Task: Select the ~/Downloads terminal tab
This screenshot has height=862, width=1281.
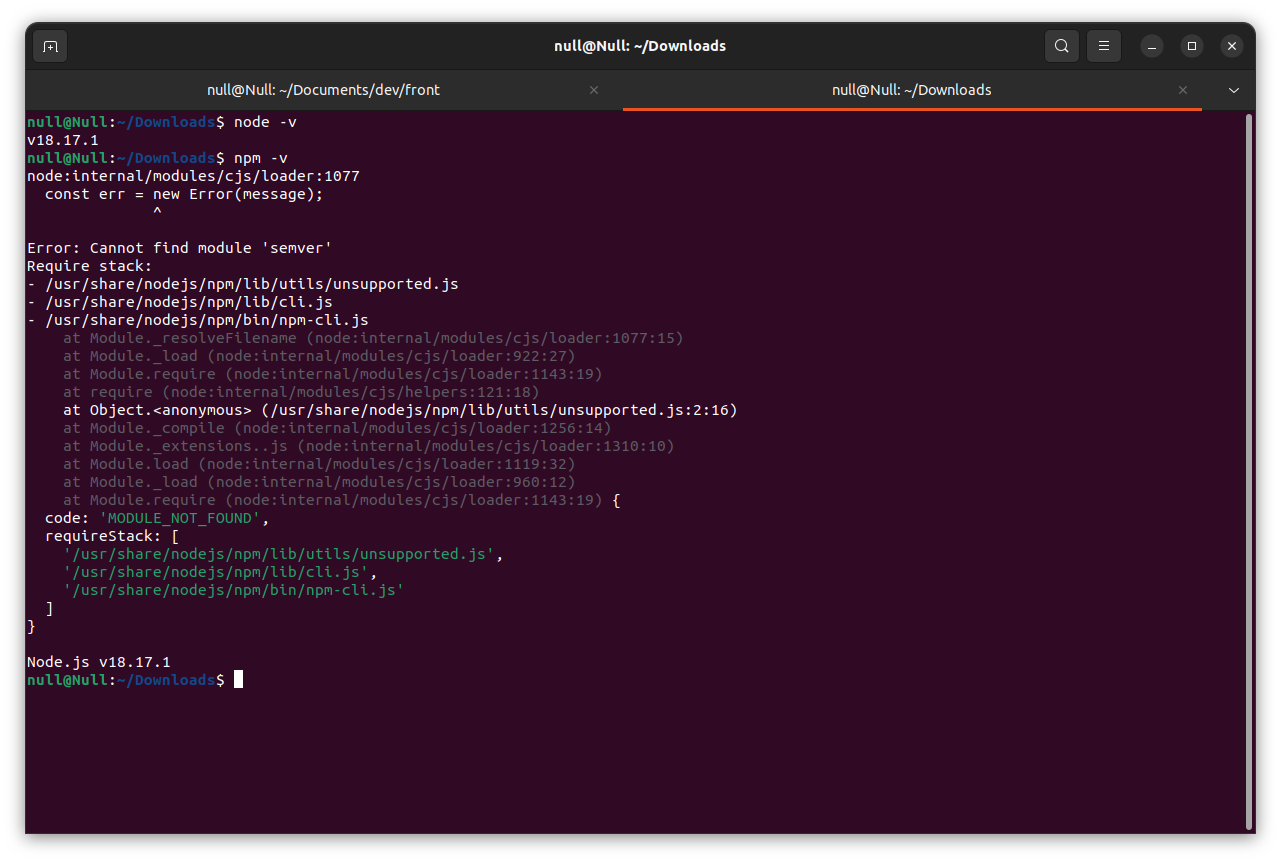Action: (911, 90)
